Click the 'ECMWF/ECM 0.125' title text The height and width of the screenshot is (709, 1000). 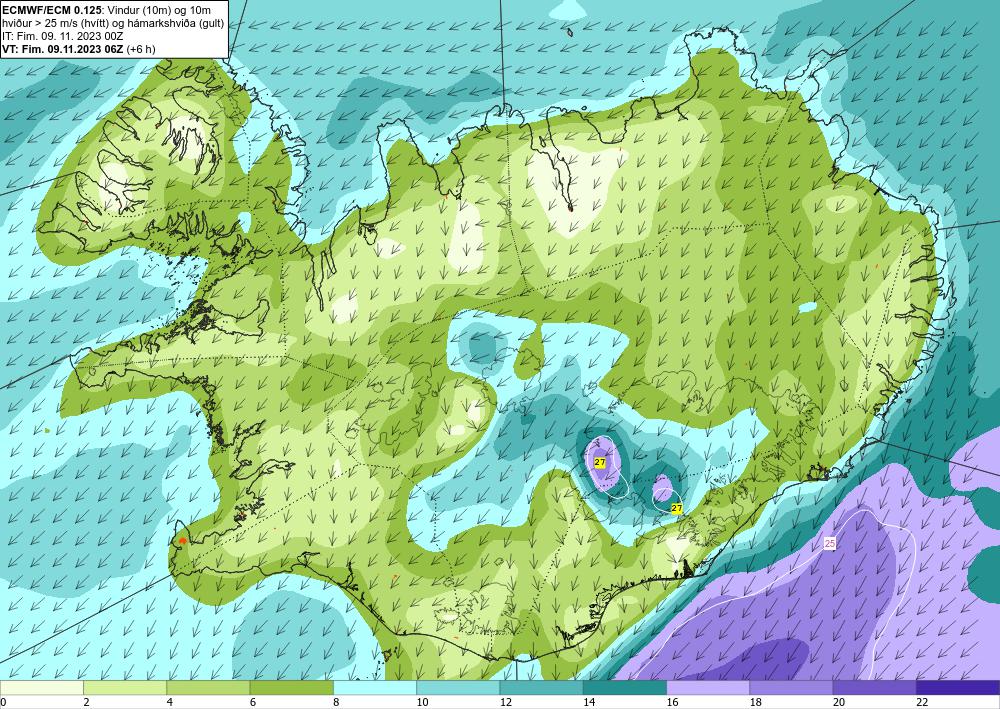click(x=50, y=10)
